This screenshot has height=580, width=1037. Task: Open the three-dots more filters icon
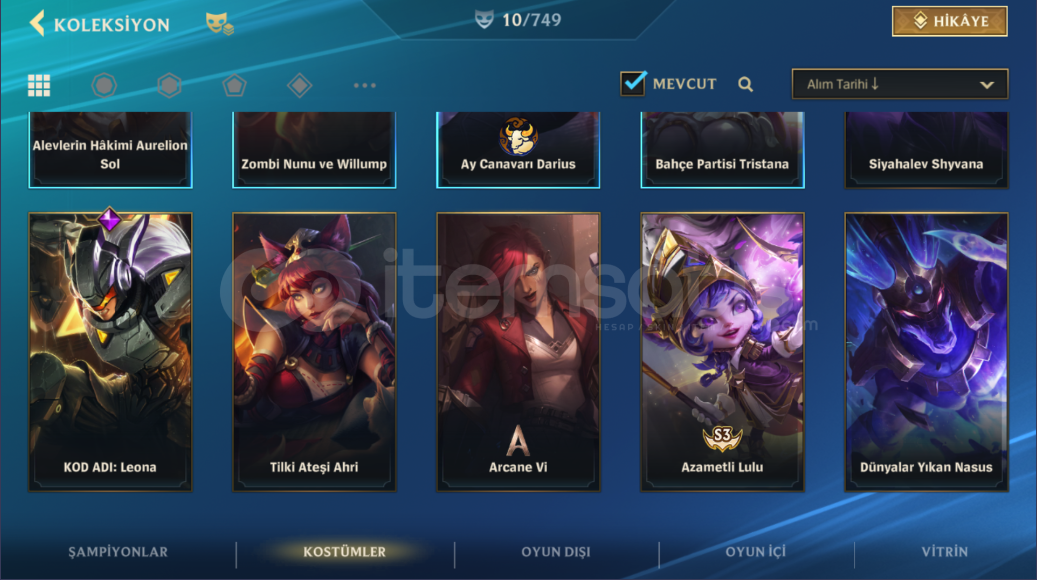(x=364, y=85)
